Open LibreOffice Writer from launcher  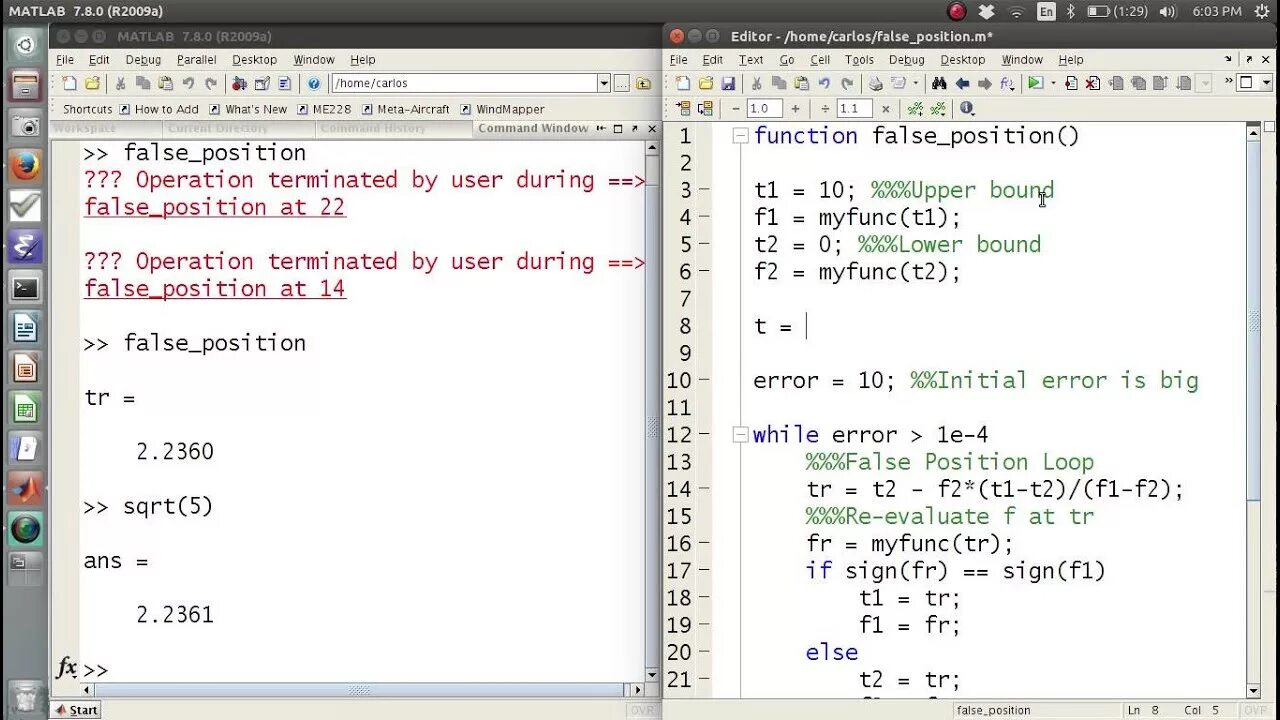click(x=25, y=328)
